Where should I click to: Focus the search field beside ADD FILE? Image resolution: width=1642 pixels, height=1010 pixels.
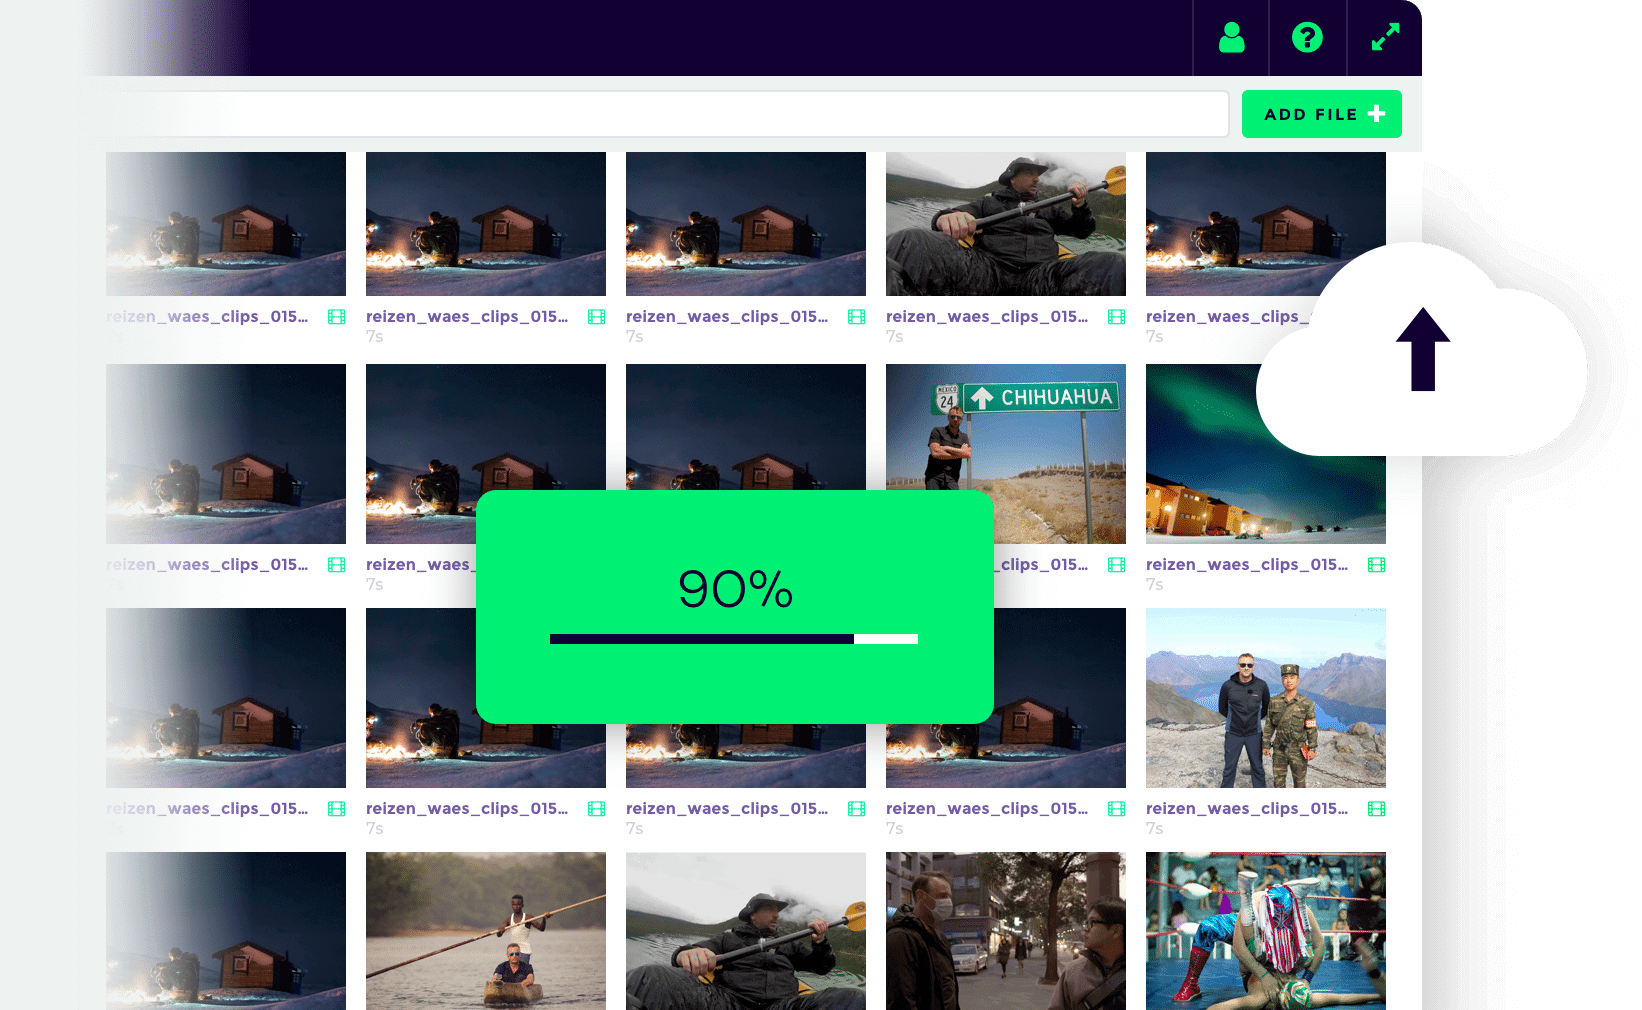tap(660, 114)
